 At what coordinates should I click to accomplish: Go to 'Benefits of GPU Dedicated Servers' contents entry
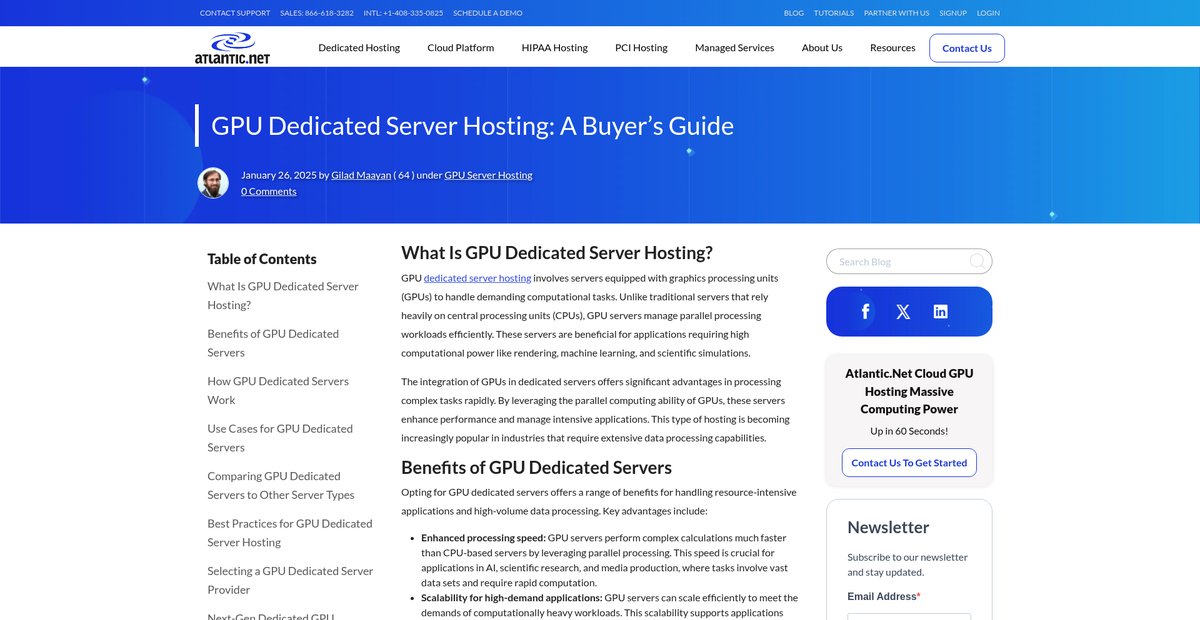tap(273, 343)
